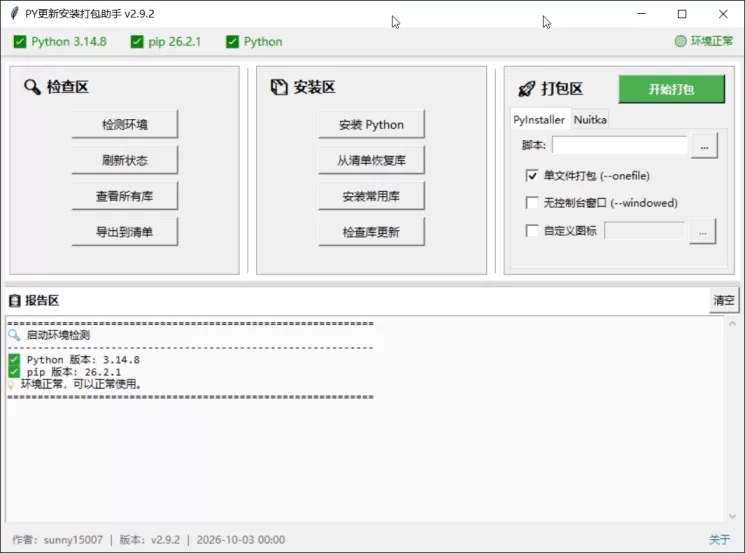Browse for script file with 脚本 '...' button
745x553 pixels.
coord(704,146)
